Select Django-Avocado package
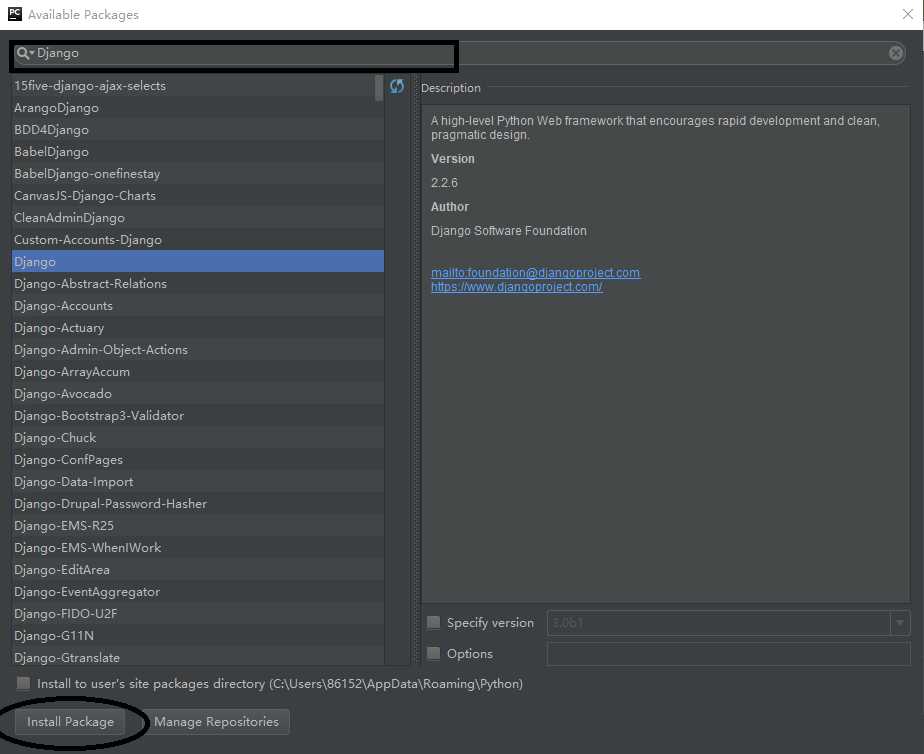This screenshot has height=754, width=924. 197,393
